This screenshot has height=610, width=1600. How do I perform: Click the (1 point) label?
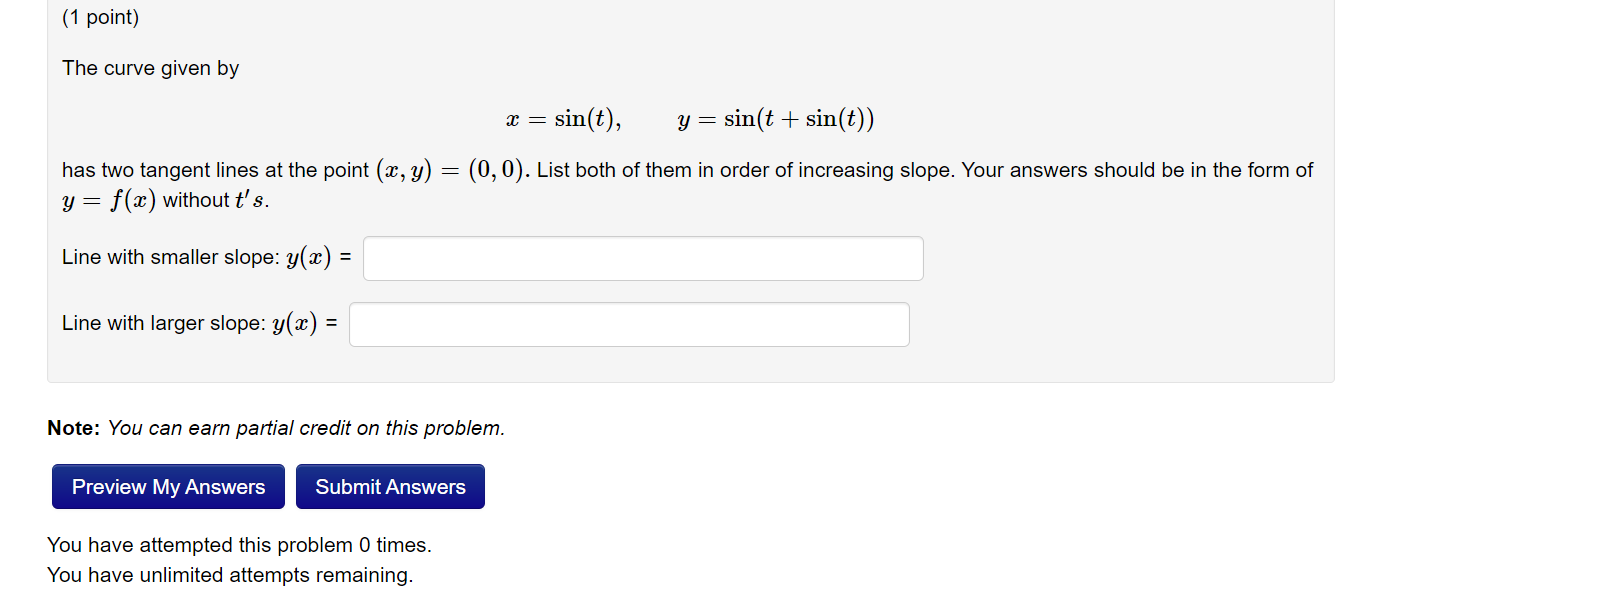[100, 17]
